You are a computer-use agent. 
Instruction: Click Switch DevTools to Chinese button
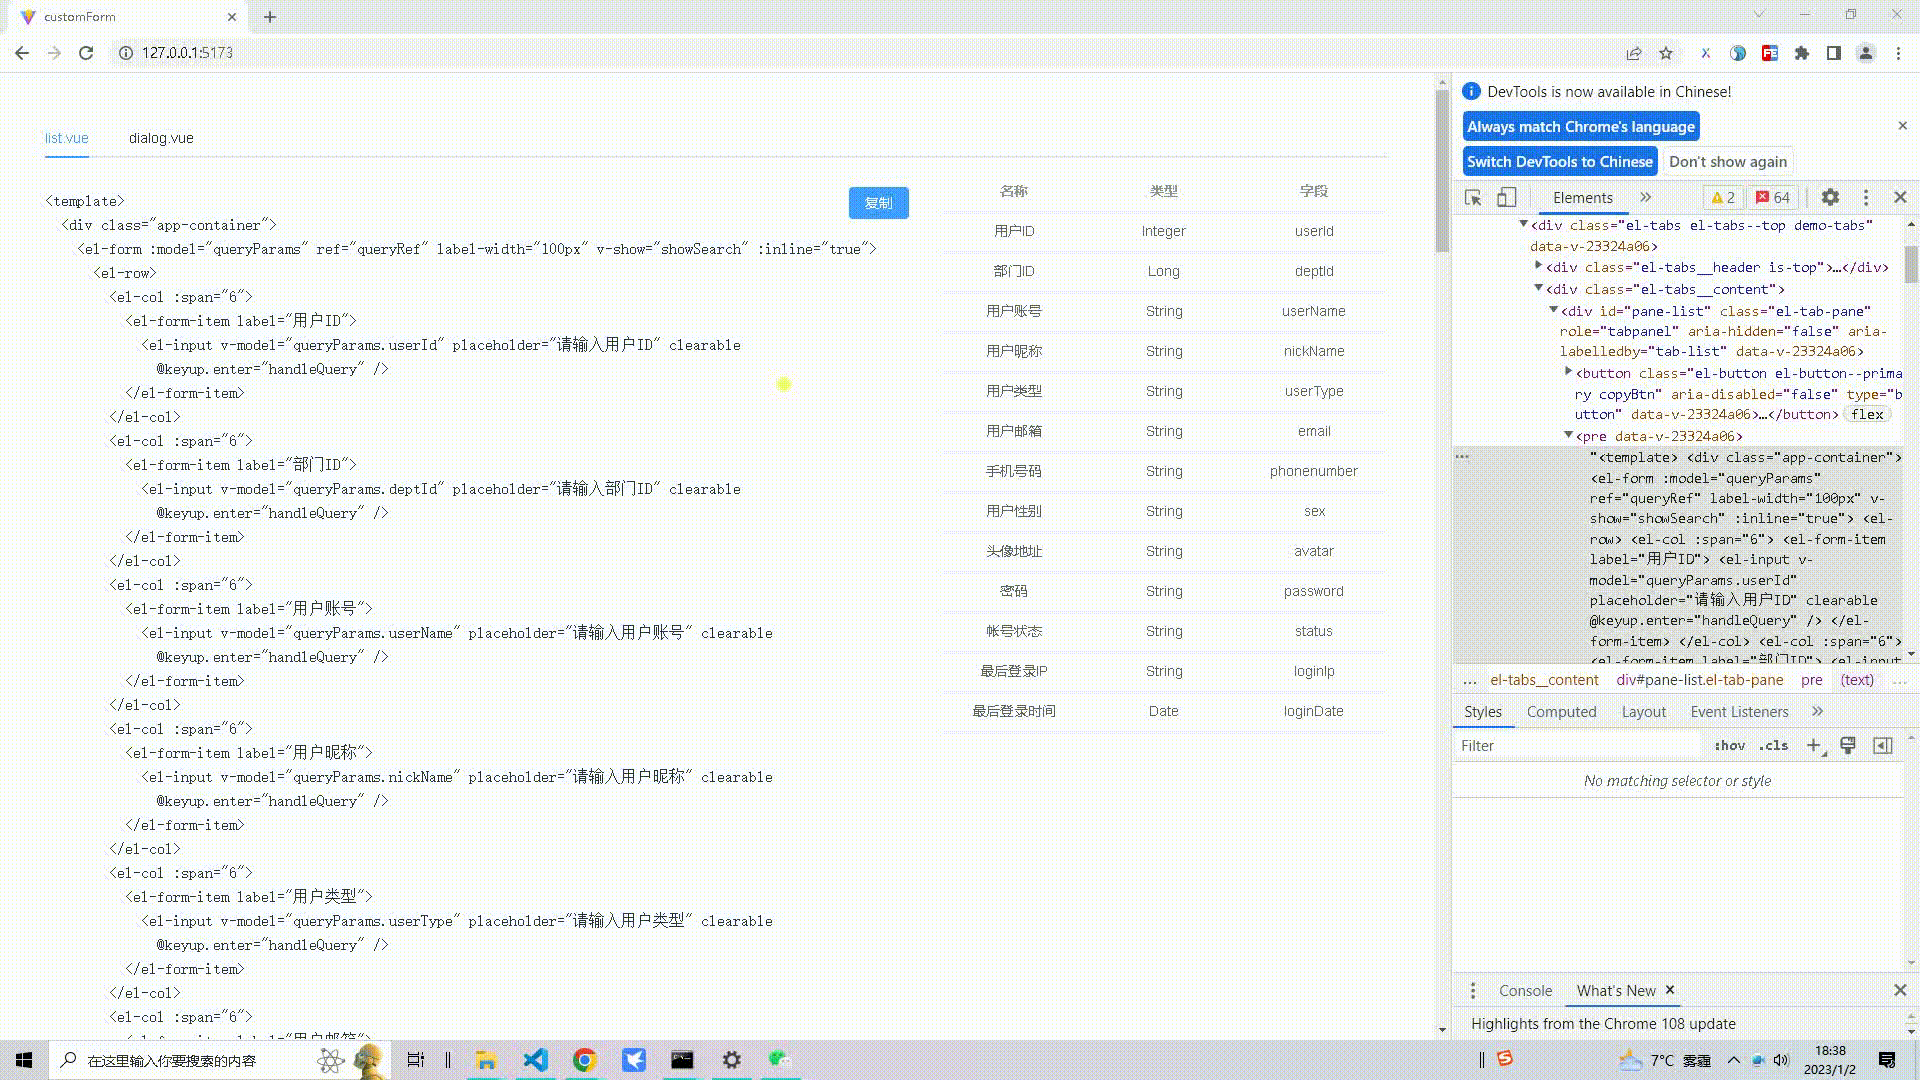point(1559,162)
